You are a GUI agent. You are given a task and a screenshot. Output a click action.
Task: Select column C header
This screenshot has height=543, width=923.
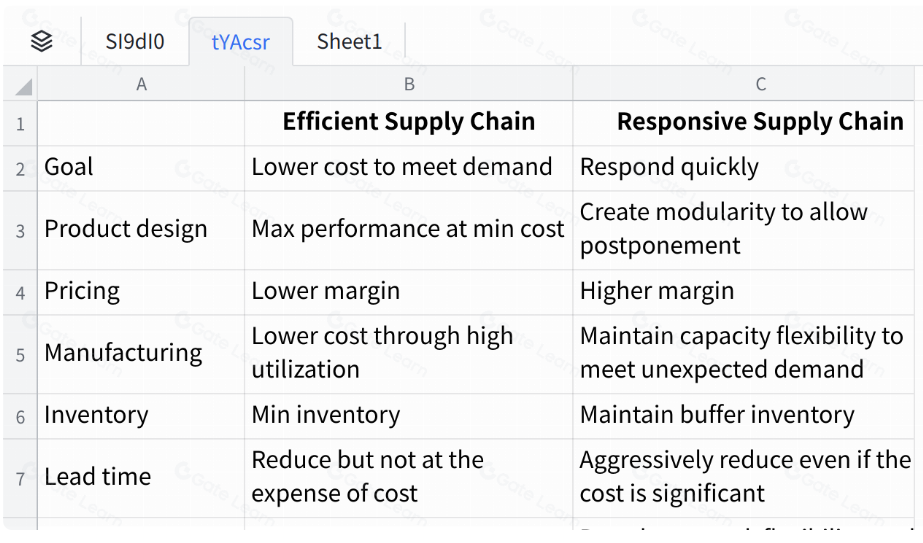click(760, 85)
